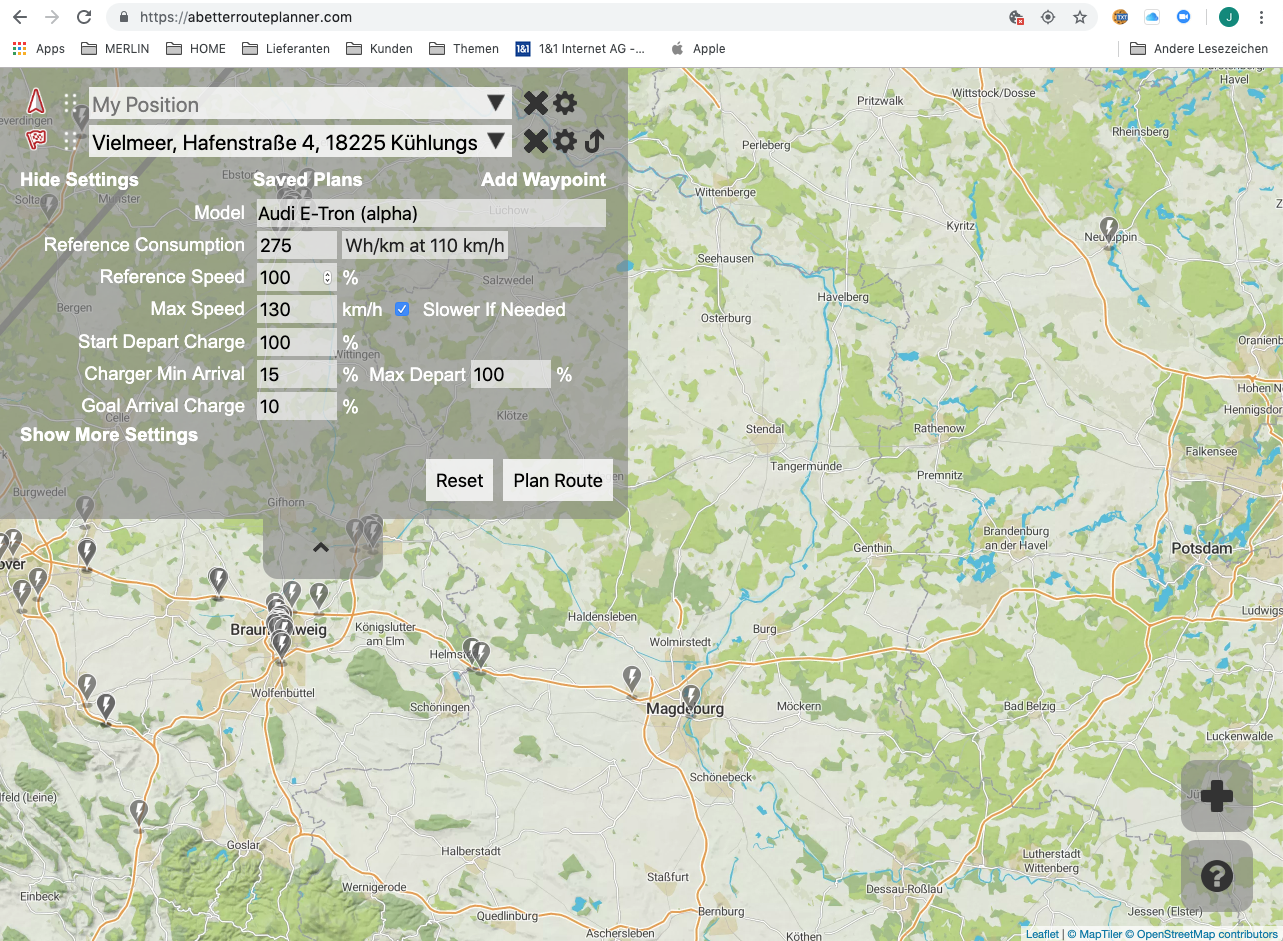Image resolution: width=1283 pixels, height=941 pixels.
Task: Open the Lieferanten bookmarks folder
Action: [x=286, y=48]
